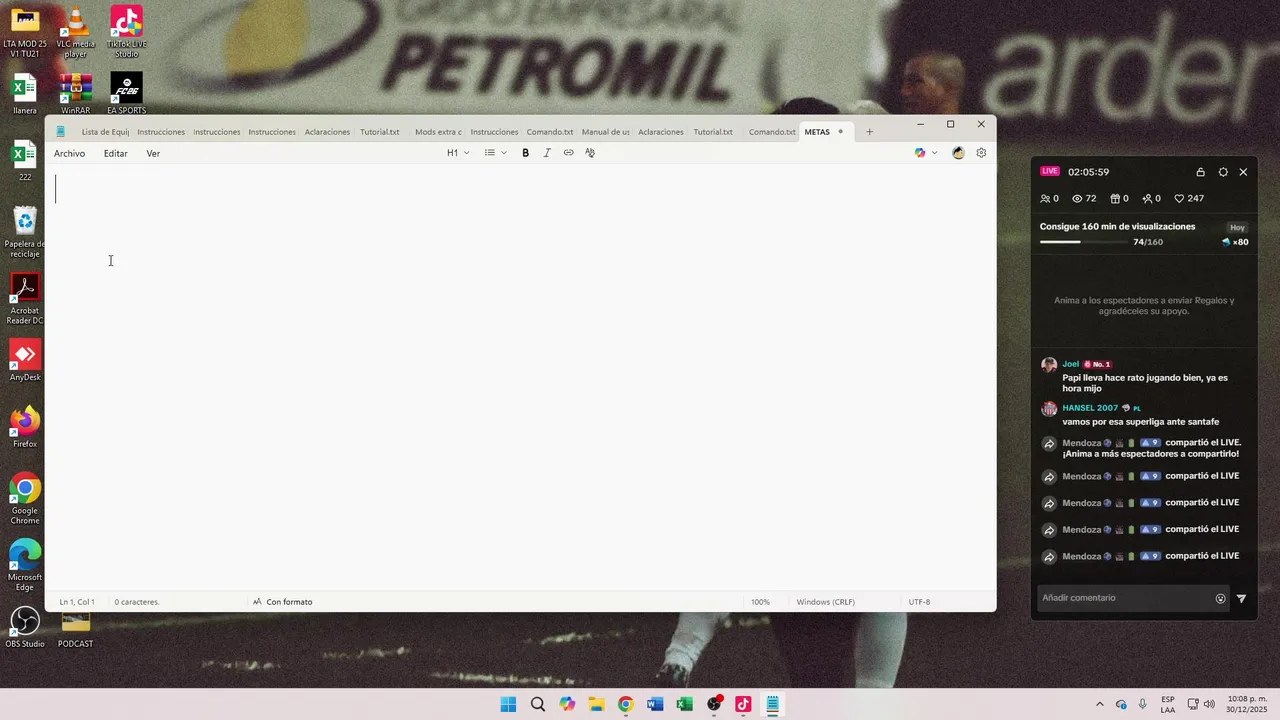Click the gifts count icon in LIVE panel
Image resolution: width=1280 pixels, height=720 pixels.
click(x=1120, y=198)
